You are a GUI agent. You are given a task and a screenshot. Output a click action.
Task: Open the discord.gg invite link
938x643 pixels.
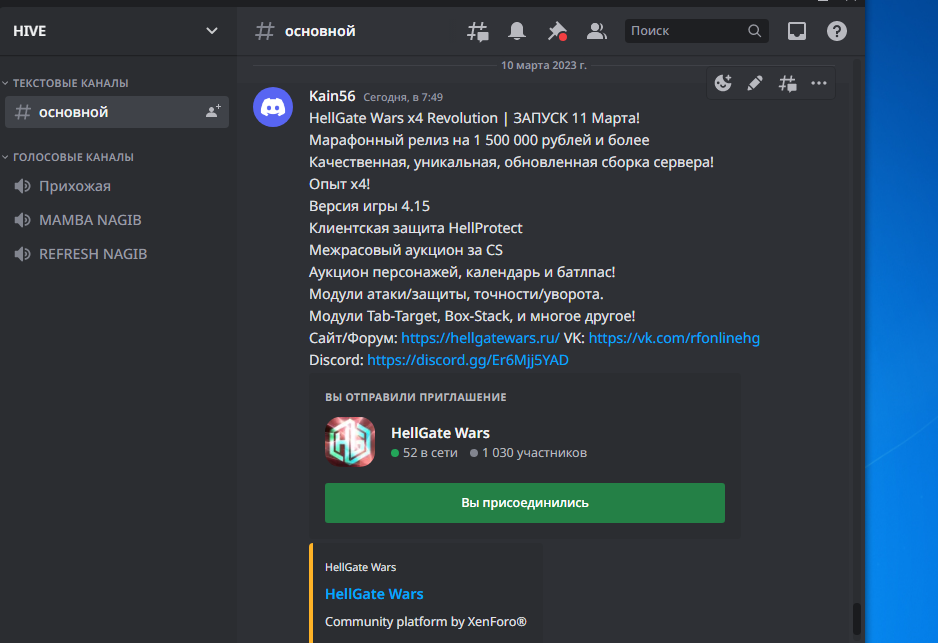point(468,360)
